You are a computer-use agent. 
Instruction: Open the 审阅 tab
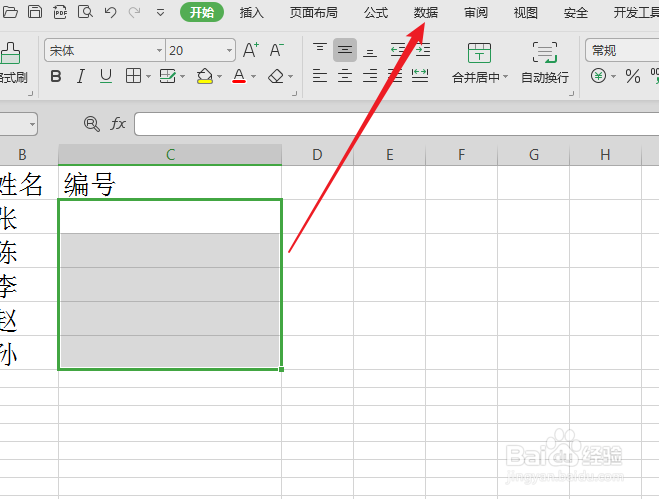[476, 13]
